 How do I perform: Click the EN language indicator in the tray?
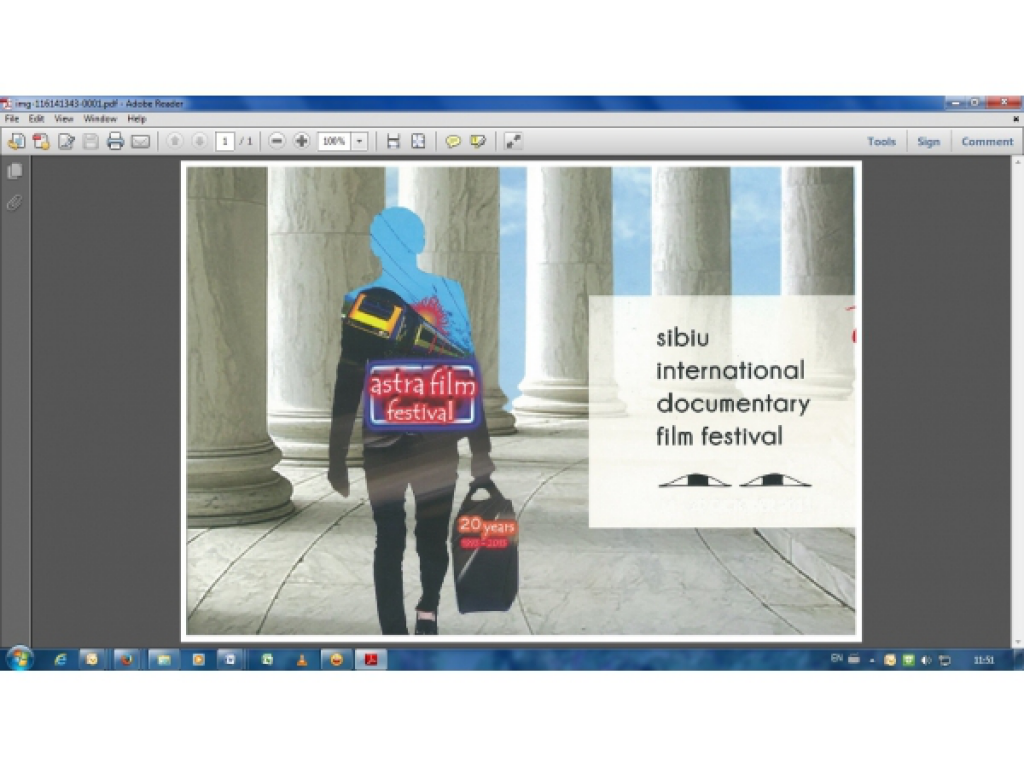(837, 658)
